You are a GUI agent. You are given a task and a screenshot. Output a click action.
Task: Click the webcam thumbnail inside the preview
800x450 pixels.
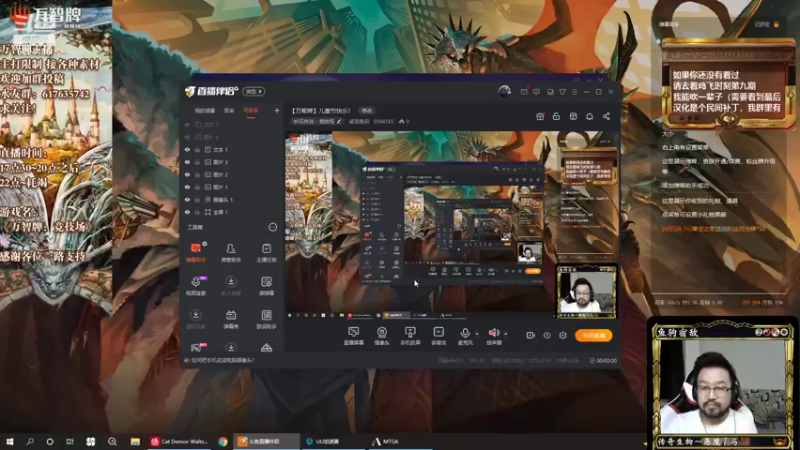point(586,293)
